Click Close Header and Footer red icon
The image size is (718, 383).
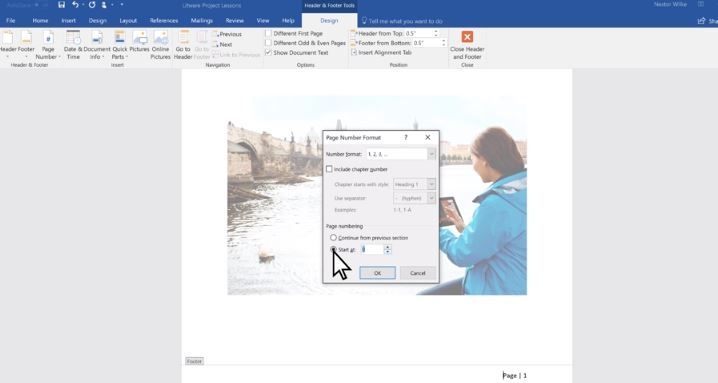467,37
